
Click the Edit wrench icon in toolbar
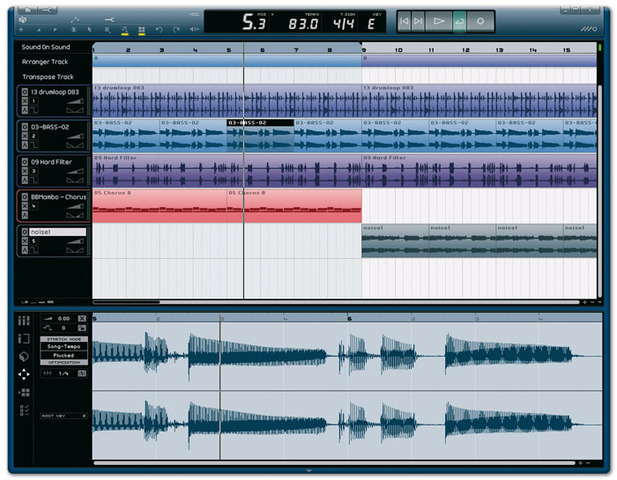click(110, 19)
